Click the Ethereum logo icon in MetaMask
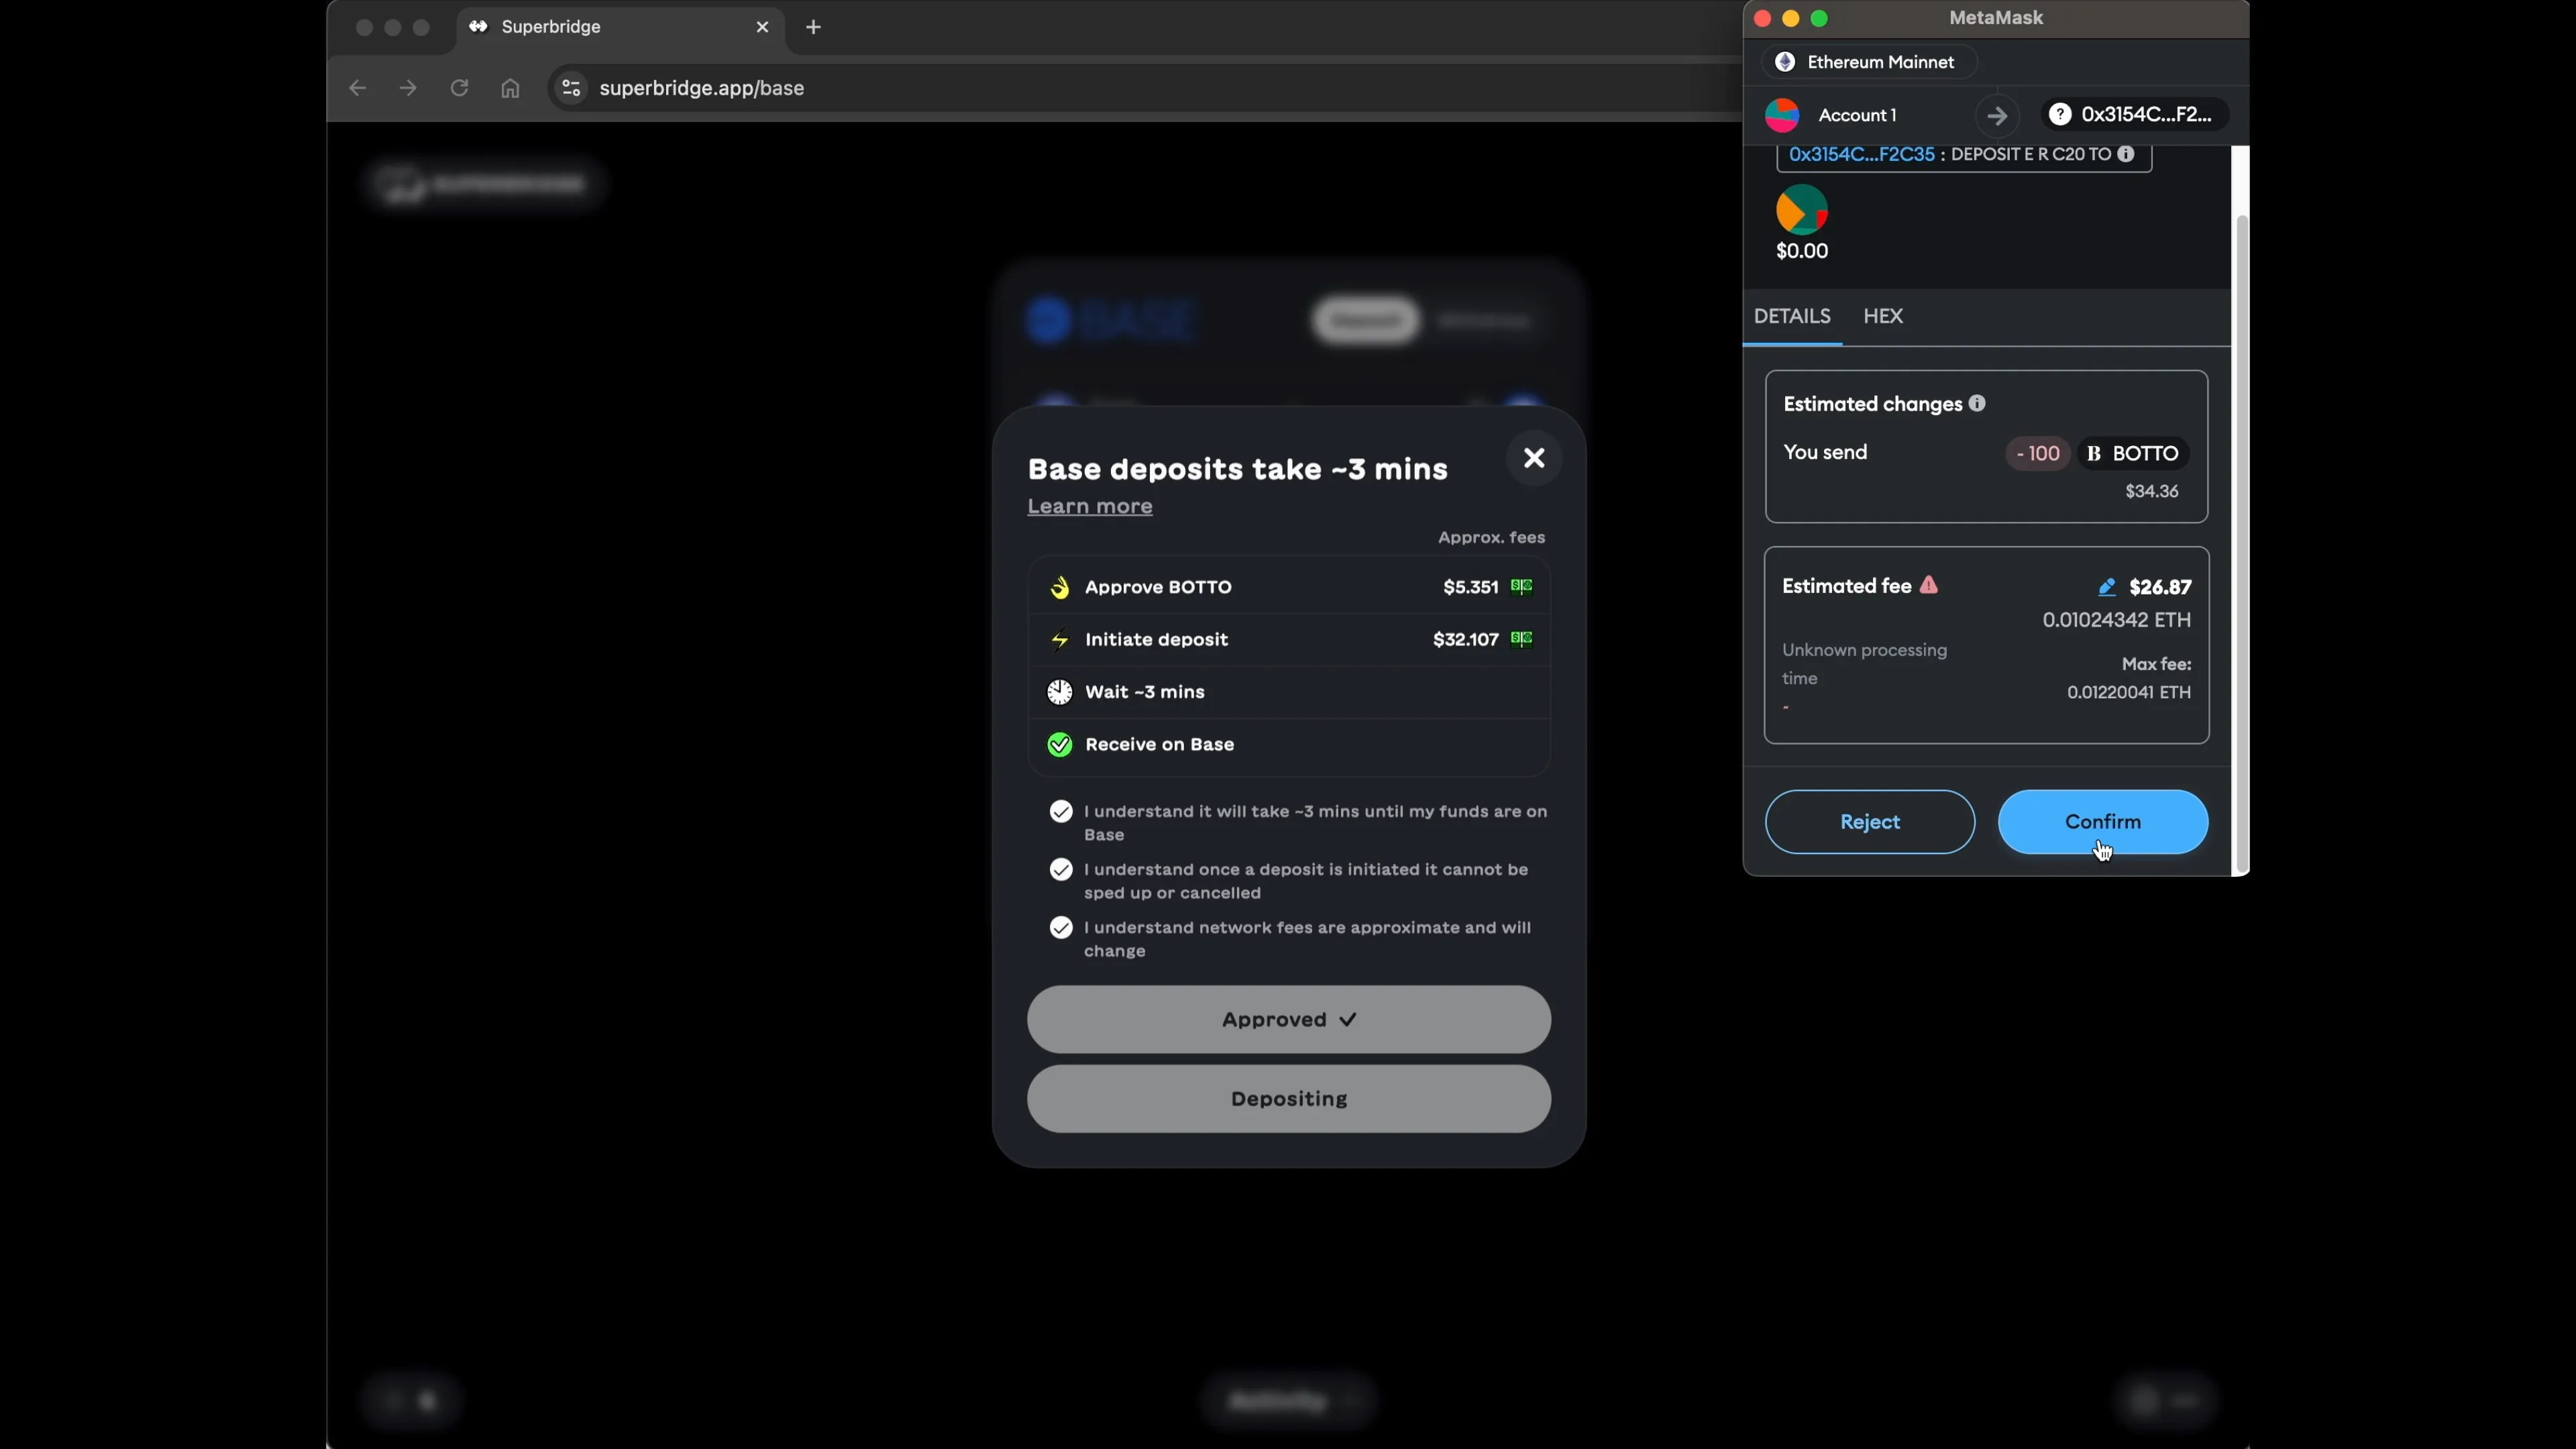The height and width of the screenshot is (1449, 2576). click(1785, 62)
